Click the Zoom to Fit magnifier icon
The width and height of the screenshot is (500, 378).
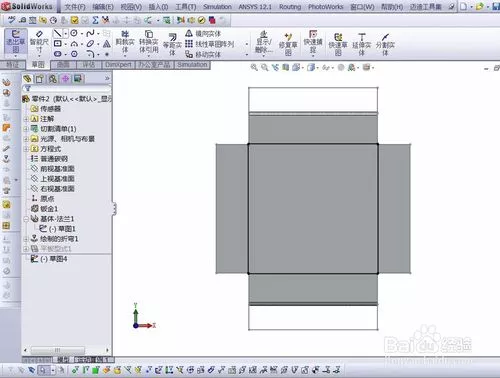tap(254, 67)
